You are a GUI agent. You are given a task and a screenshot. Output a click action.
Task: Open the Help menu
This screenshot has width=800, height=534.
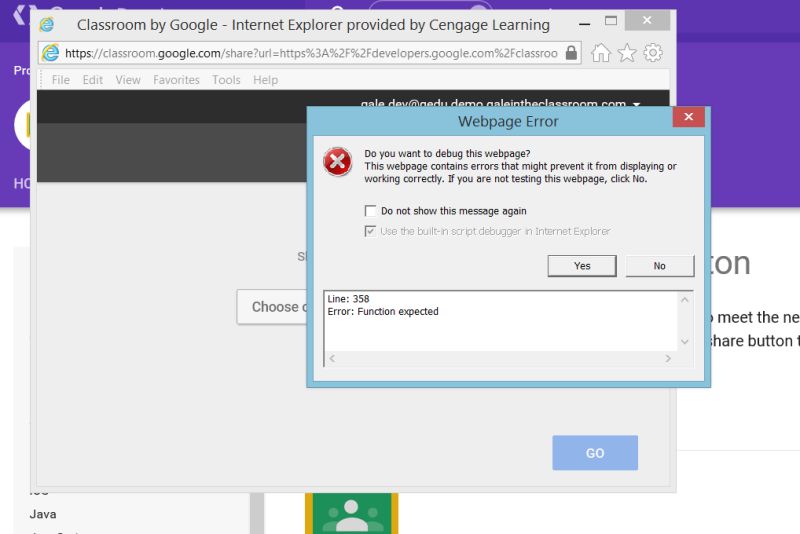point(265,80)
